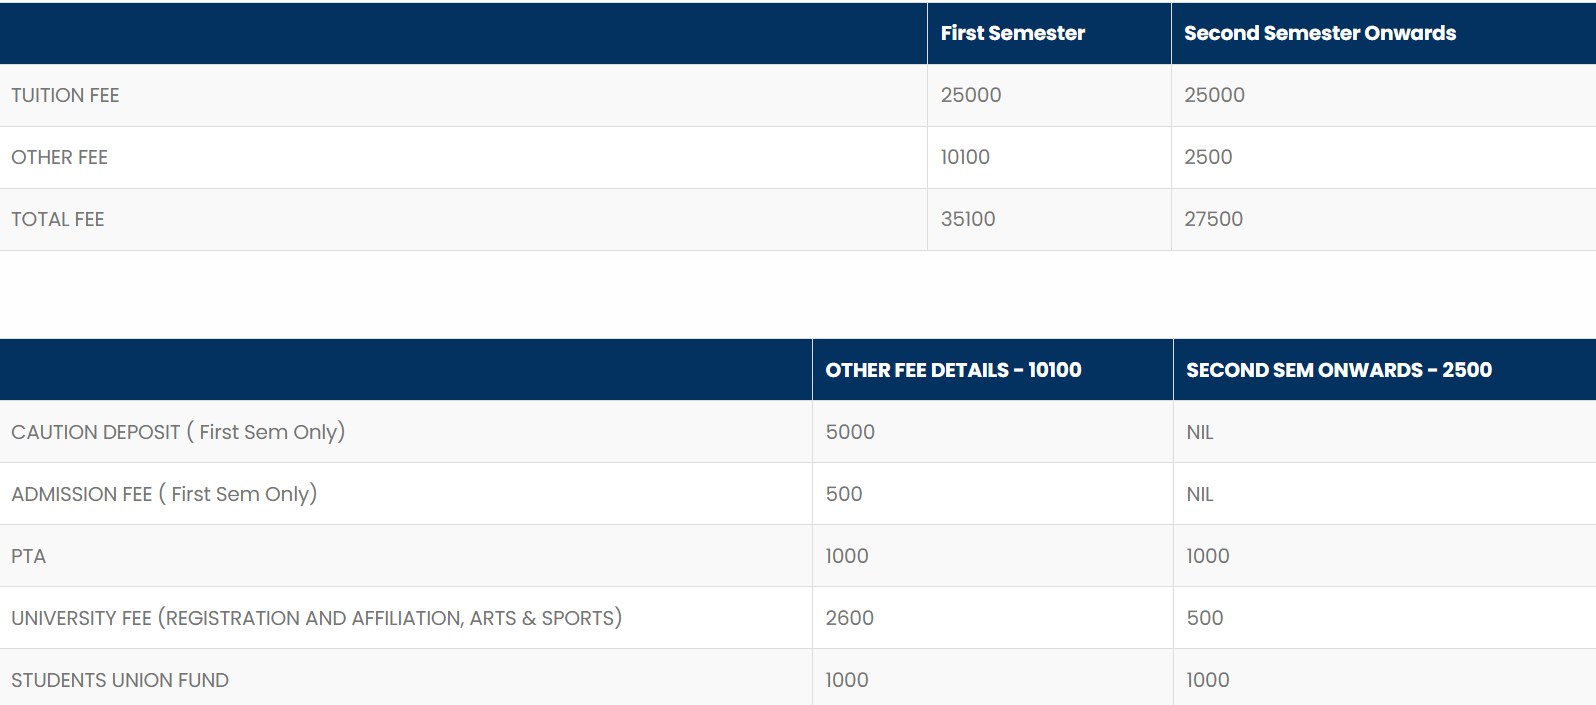The width and height of the screenshot is (1596, 705).
Task: Click the Second Semester Onwards column header
Action: pyautogui.click(x=1319, y=33)
